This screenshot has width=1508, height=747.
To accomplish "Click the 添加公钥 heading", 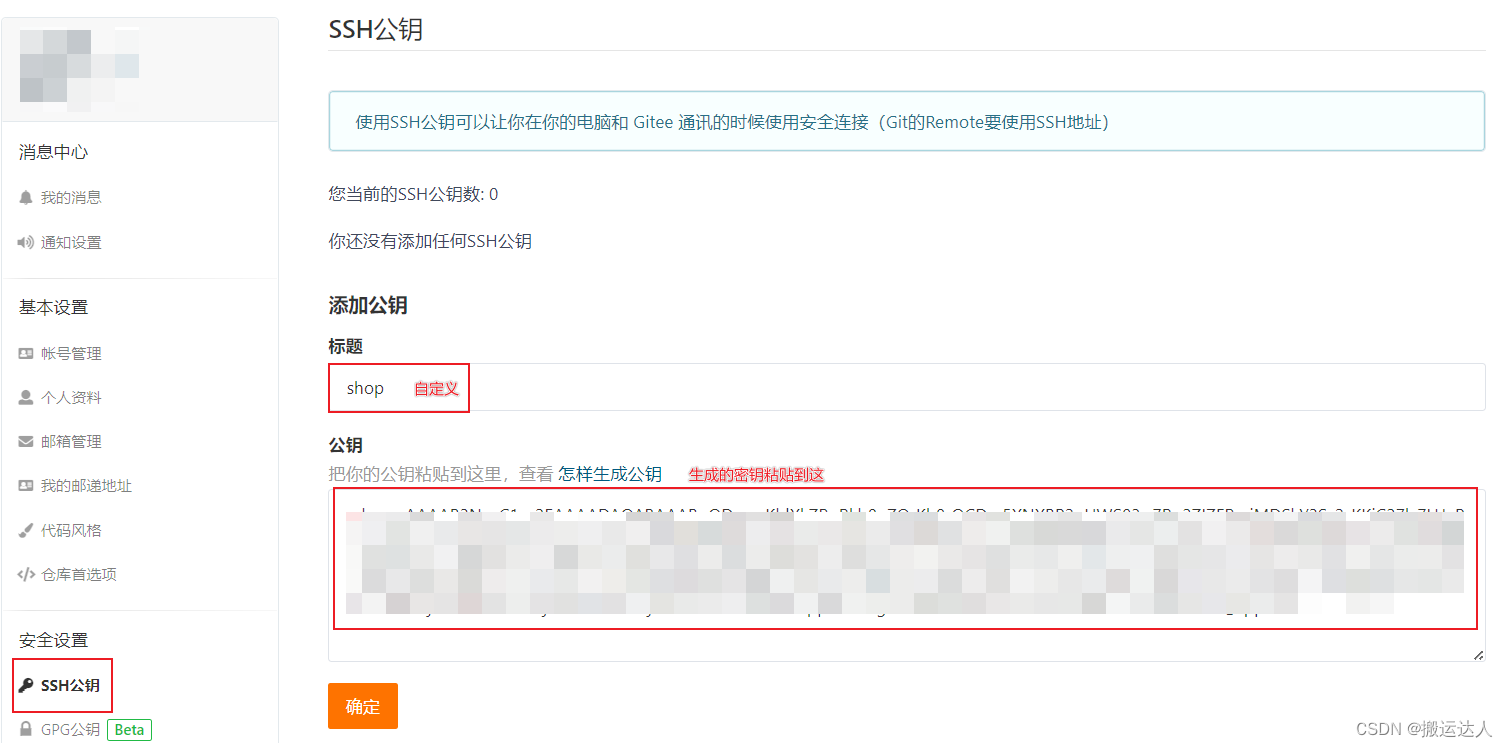I will (368, 306).
